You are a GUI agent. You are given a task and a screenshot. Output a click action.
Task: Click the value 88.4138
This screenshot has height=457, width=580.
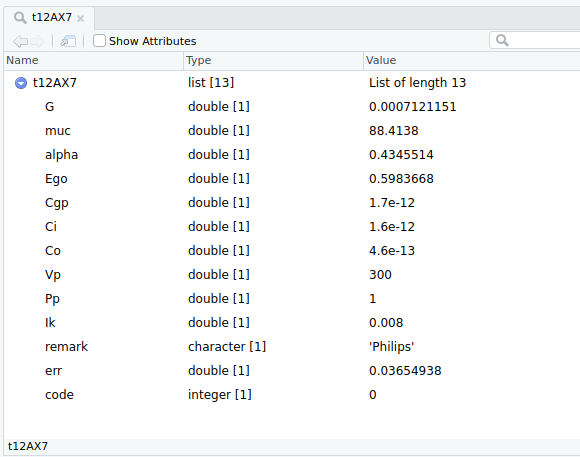coord(394,131)
